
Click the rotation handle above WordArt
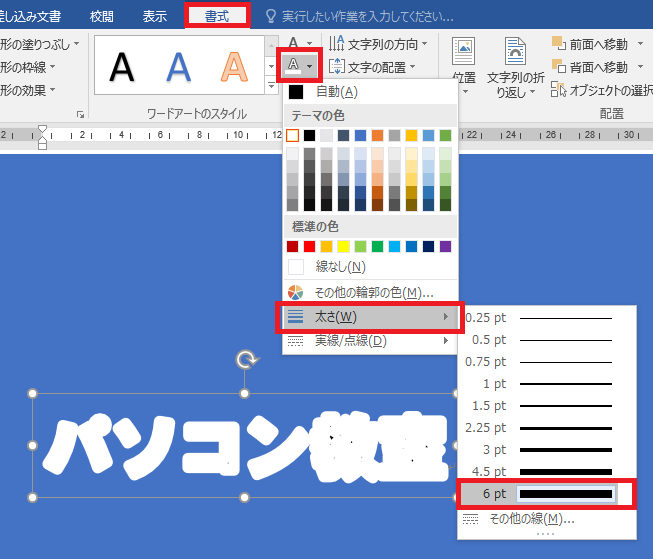click(246, 359)
